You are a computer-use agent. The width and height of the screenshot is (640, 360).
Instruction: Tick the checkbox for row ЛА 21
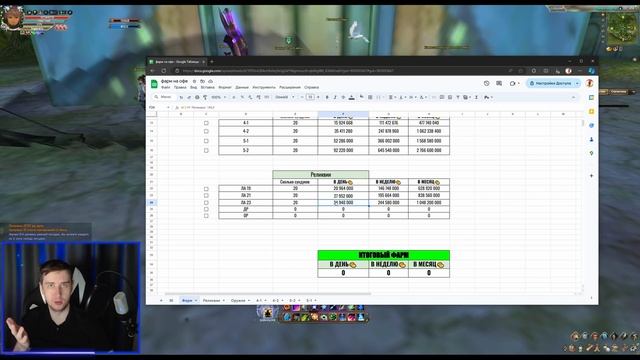pos(206,196)
